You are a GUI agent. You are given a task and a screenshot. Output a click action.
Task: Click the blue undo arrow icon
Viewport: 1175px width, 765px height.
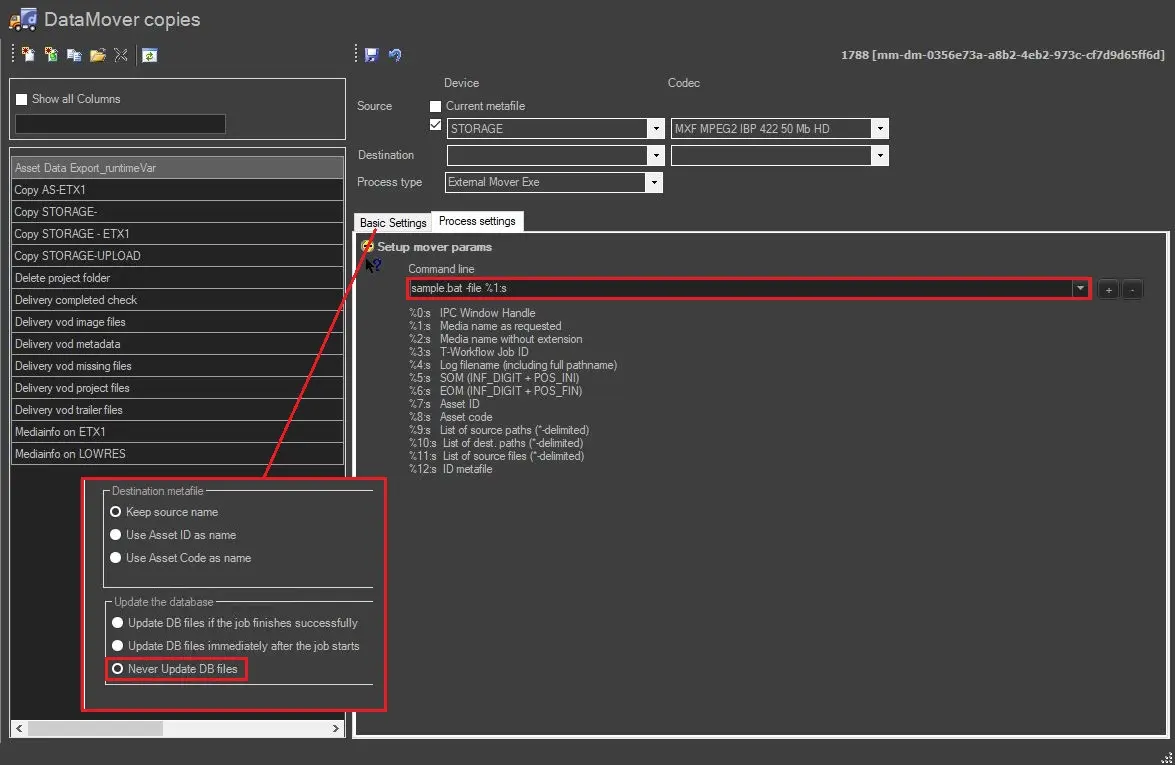[395, 55]
